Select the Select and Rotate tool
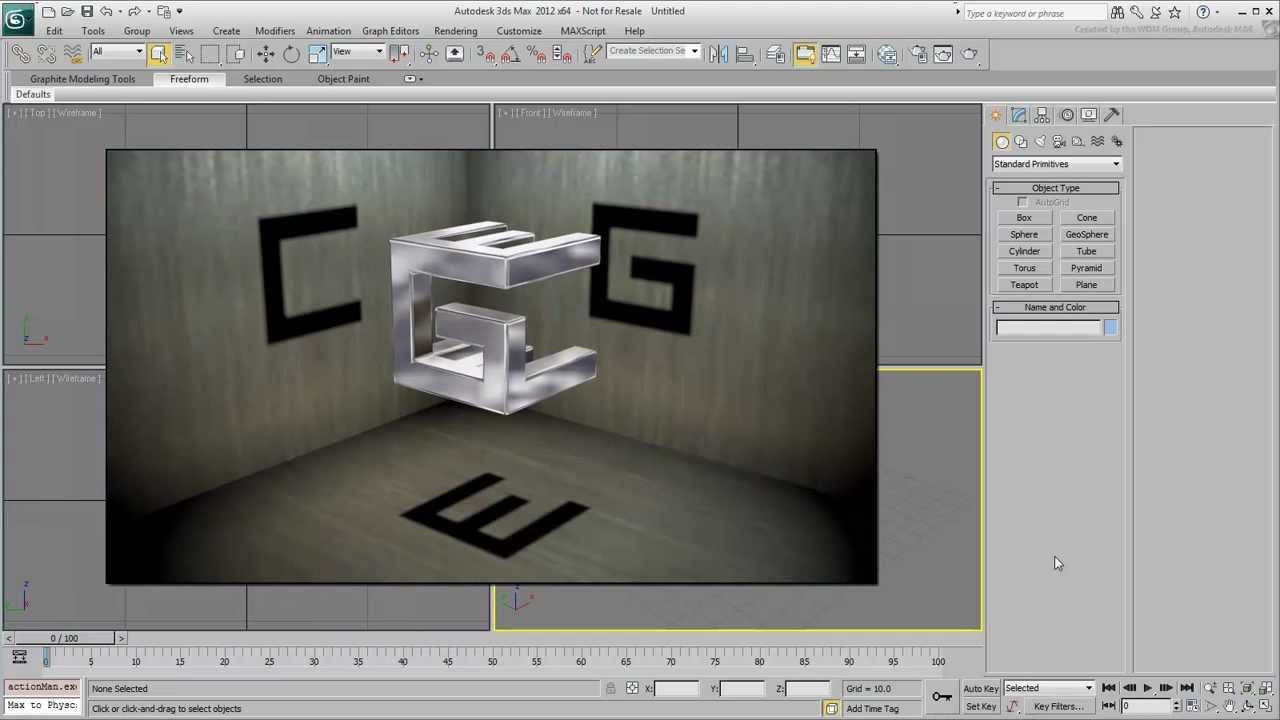This screenshot has height=720, width=1280. pyautogui.click(x=291, y=54)
